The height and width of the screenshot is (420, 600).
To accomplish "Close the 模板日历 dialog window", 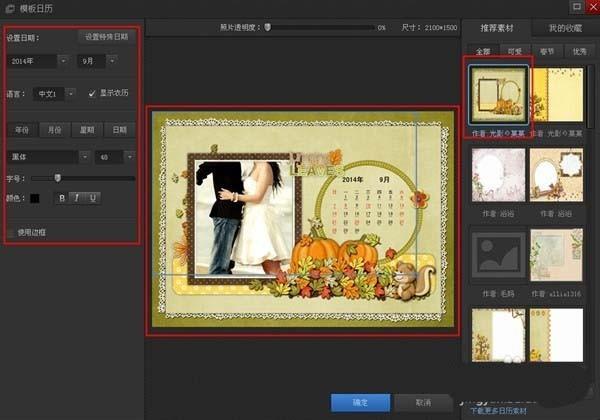I will click(593, 7).
